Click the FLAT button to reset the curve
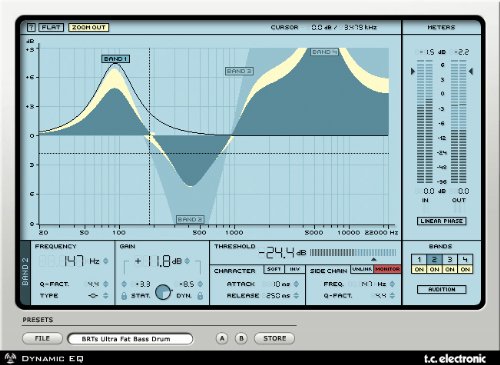The height and width of the screenshot is (365, 500). [51, 27]
